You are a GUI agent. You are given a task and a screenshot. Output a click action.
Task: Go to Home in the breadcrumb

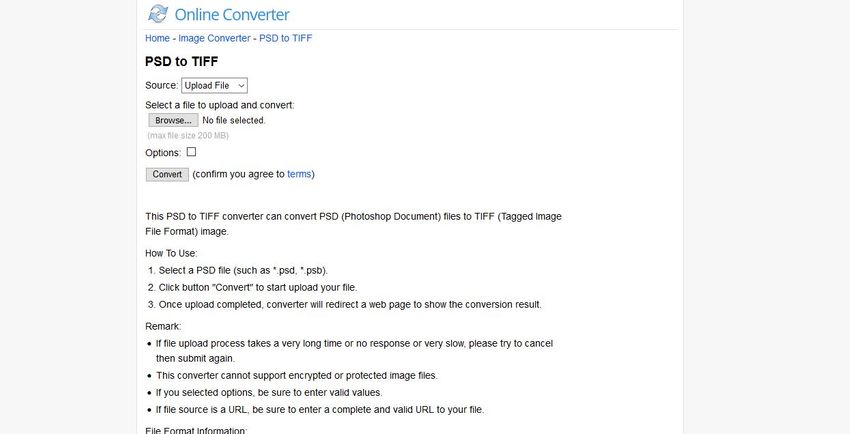pos(157,38)
